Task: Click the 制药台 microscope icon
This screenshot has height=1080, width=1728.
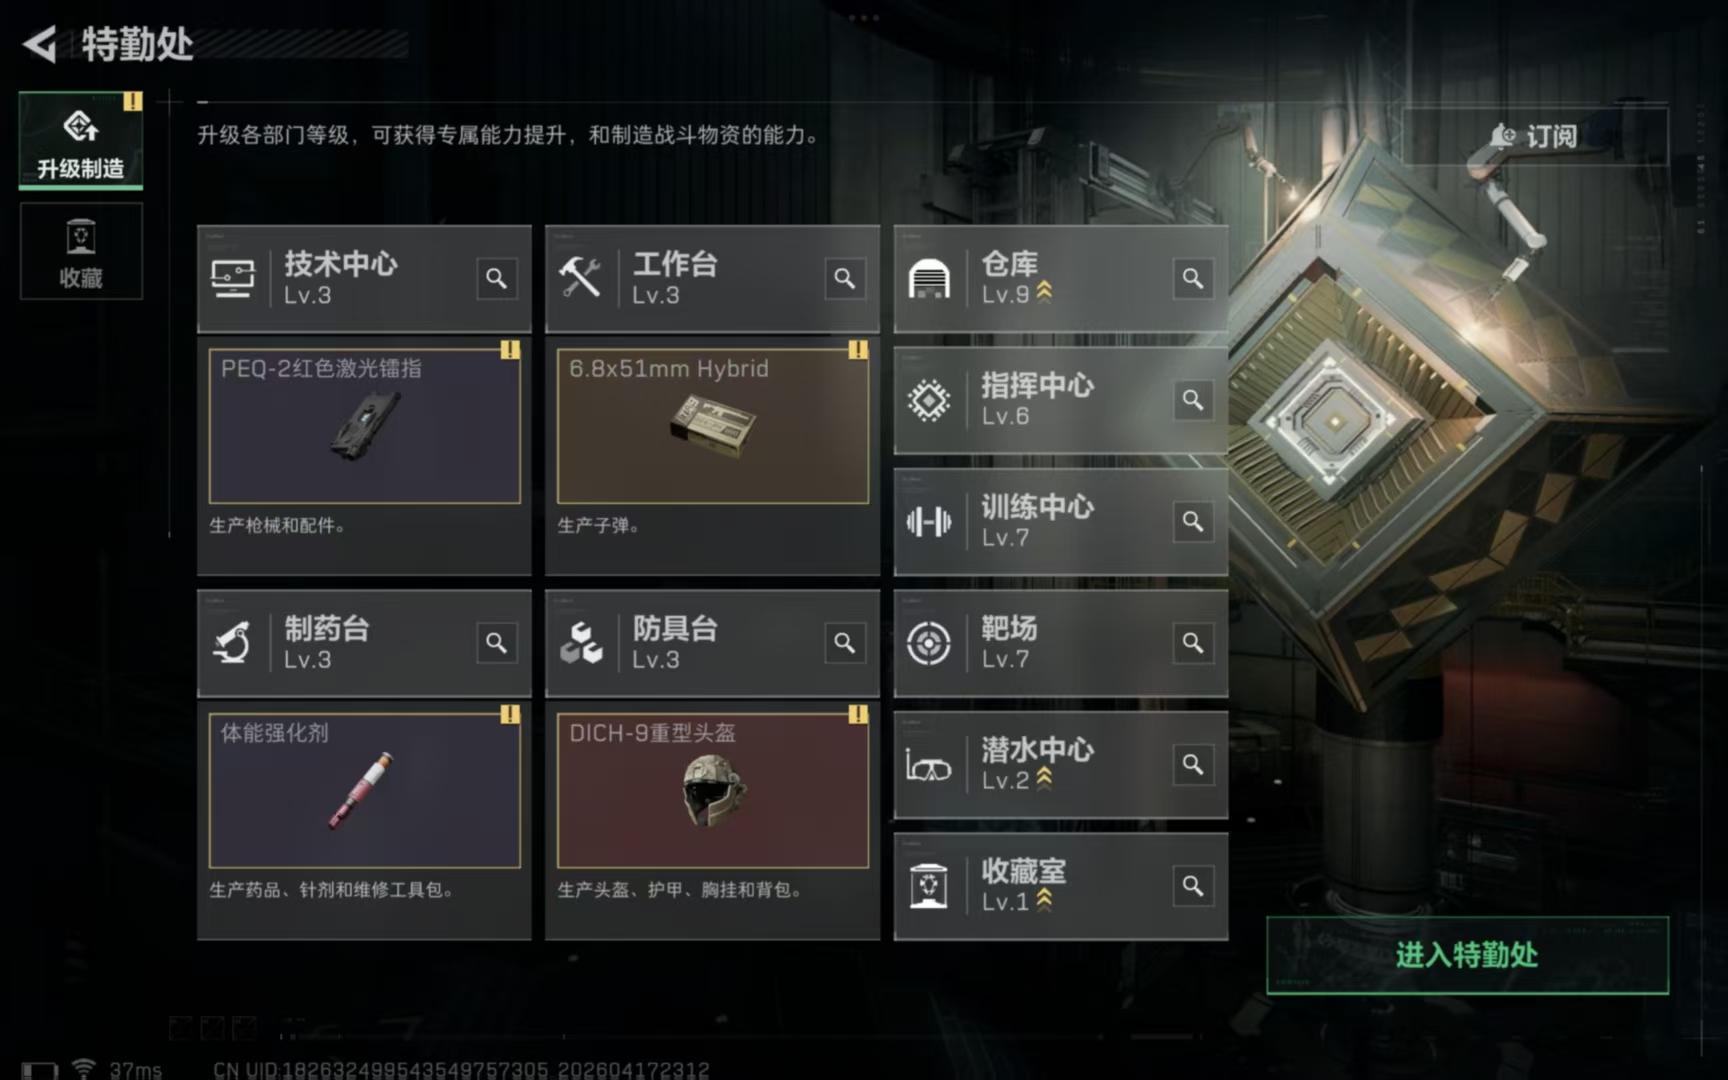Action: [x=232, y=643]
